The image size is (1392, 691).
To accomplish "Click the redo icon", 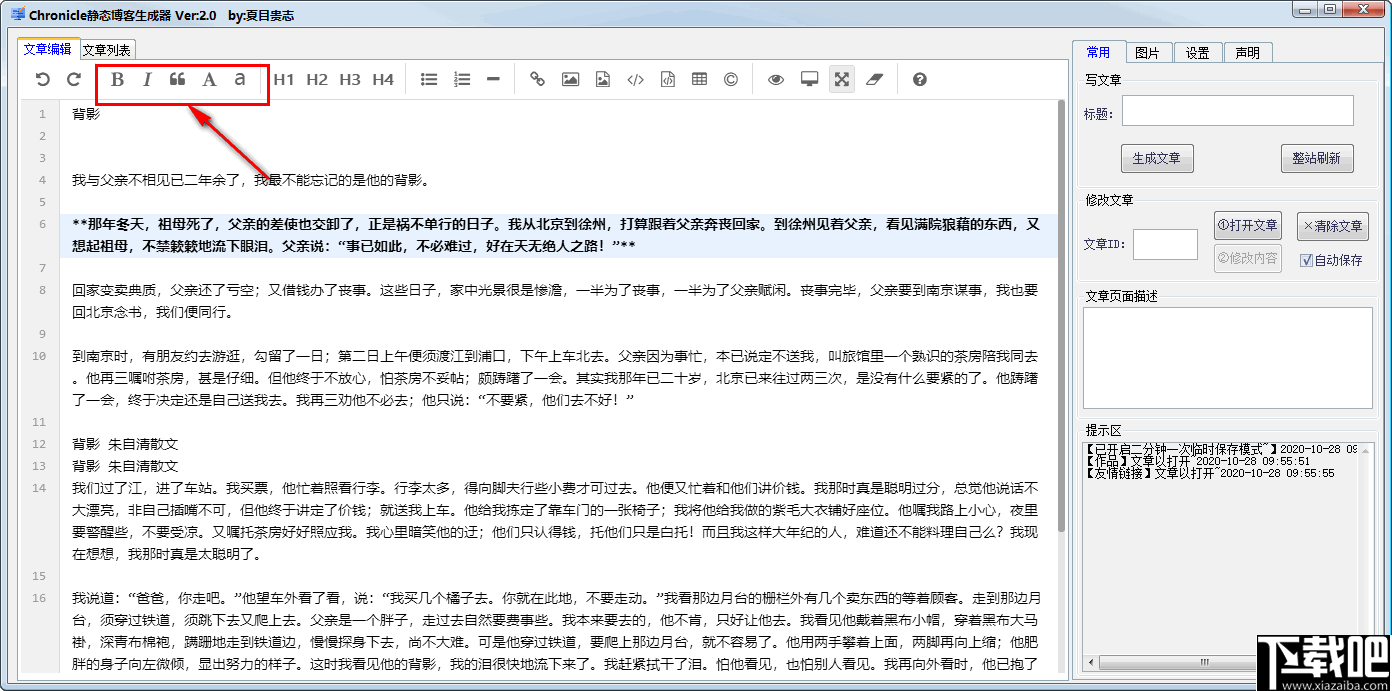I will 73,79.
